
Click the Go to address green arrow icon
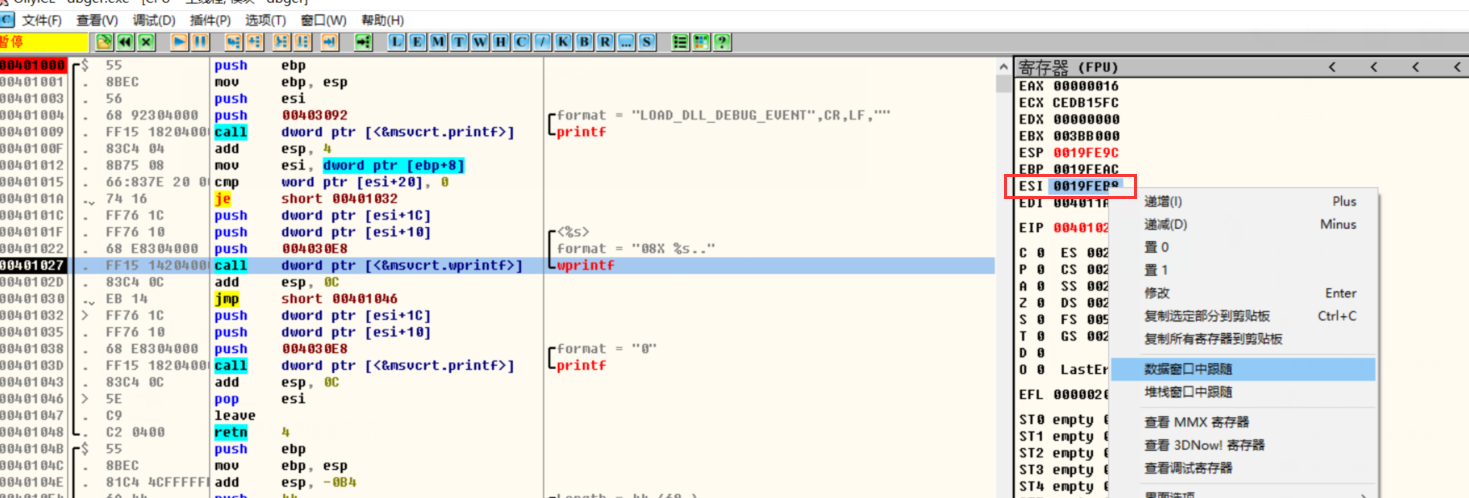[x=363, y=42]
